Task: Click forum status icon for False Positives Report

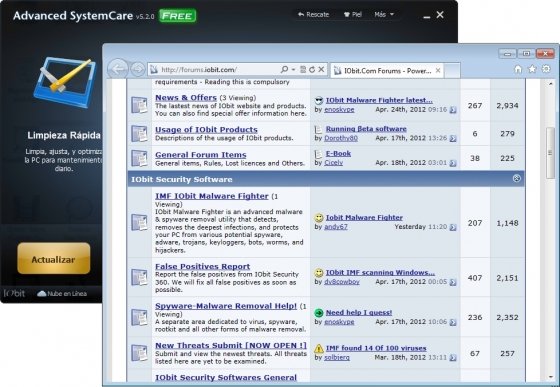Action: pos(139,277)
